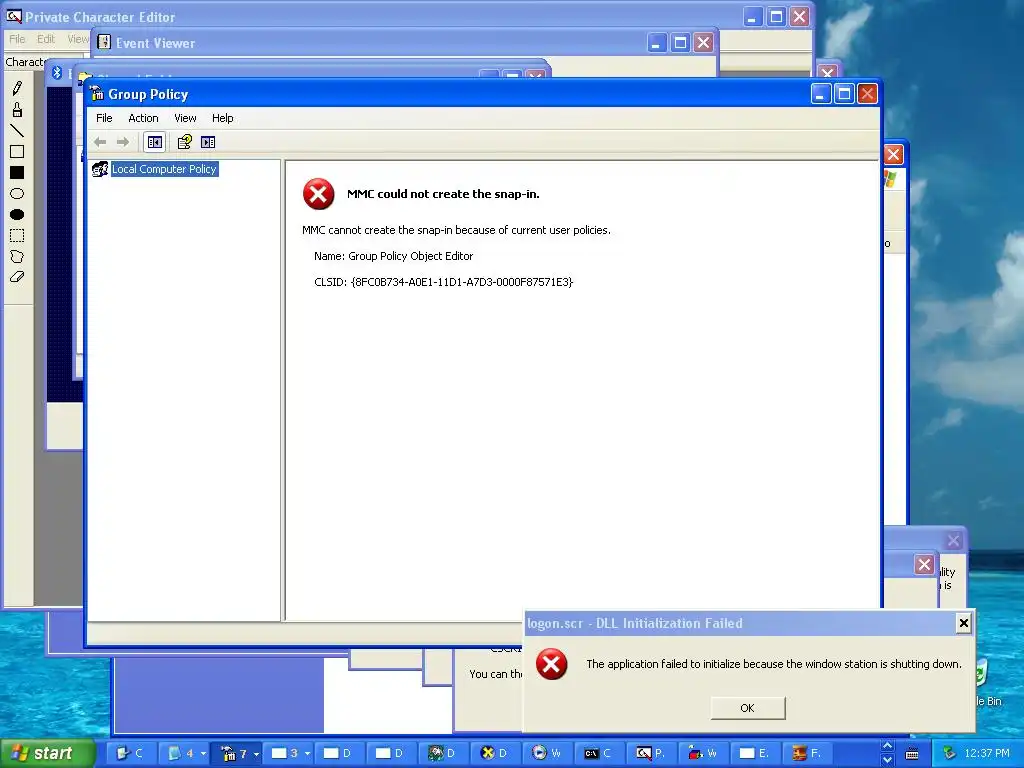Select the Hollow Rectangle tool in Character Editor
The width and height of the screenshot is (1024, 768).
17,152
